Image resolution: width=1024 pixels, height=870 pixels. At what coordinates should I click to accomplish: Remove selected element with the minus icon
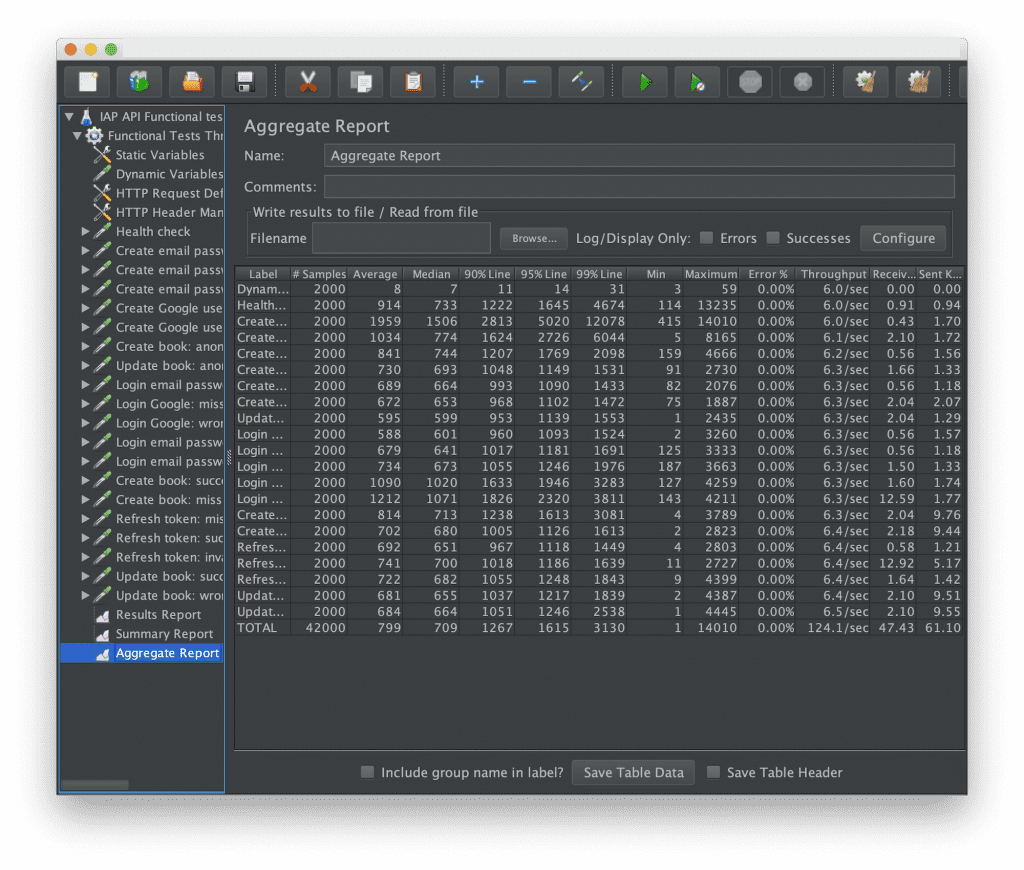tap(528, 82)
